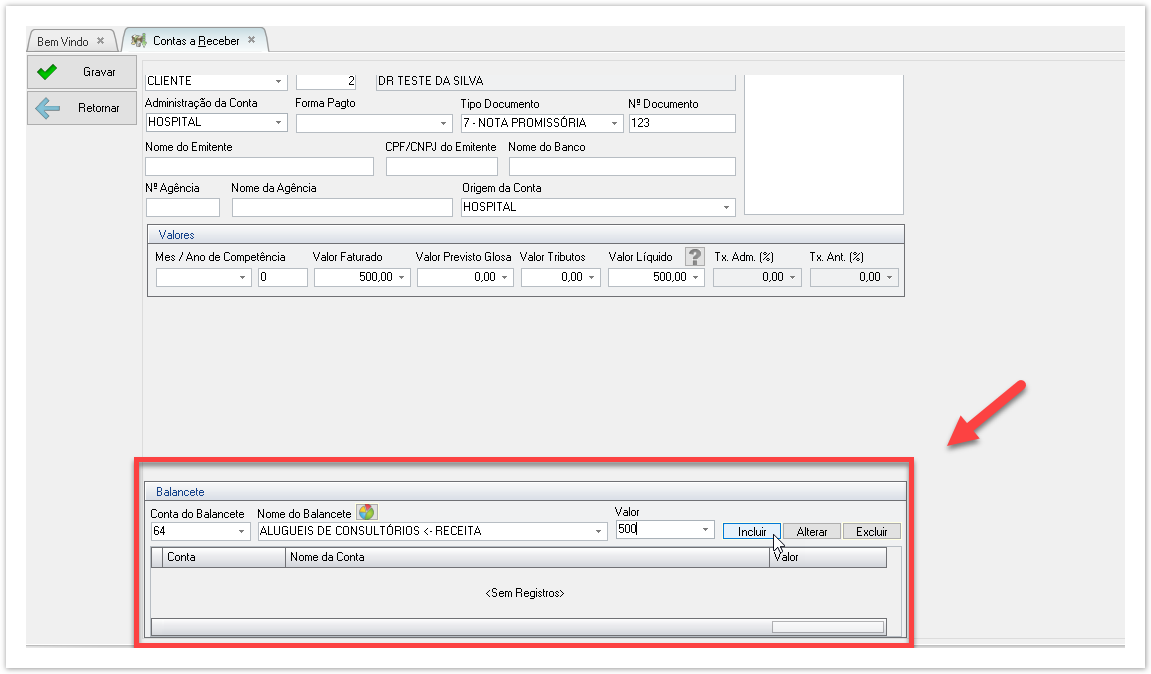The image size is (1151, 674).
Task: Select the Contas a Receber tab
Action: click(195, 41)
